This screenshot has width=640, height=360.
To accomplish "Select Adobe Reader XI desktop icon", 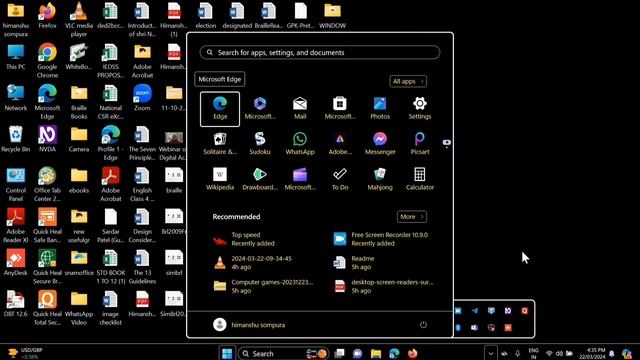I will (16, 225).
